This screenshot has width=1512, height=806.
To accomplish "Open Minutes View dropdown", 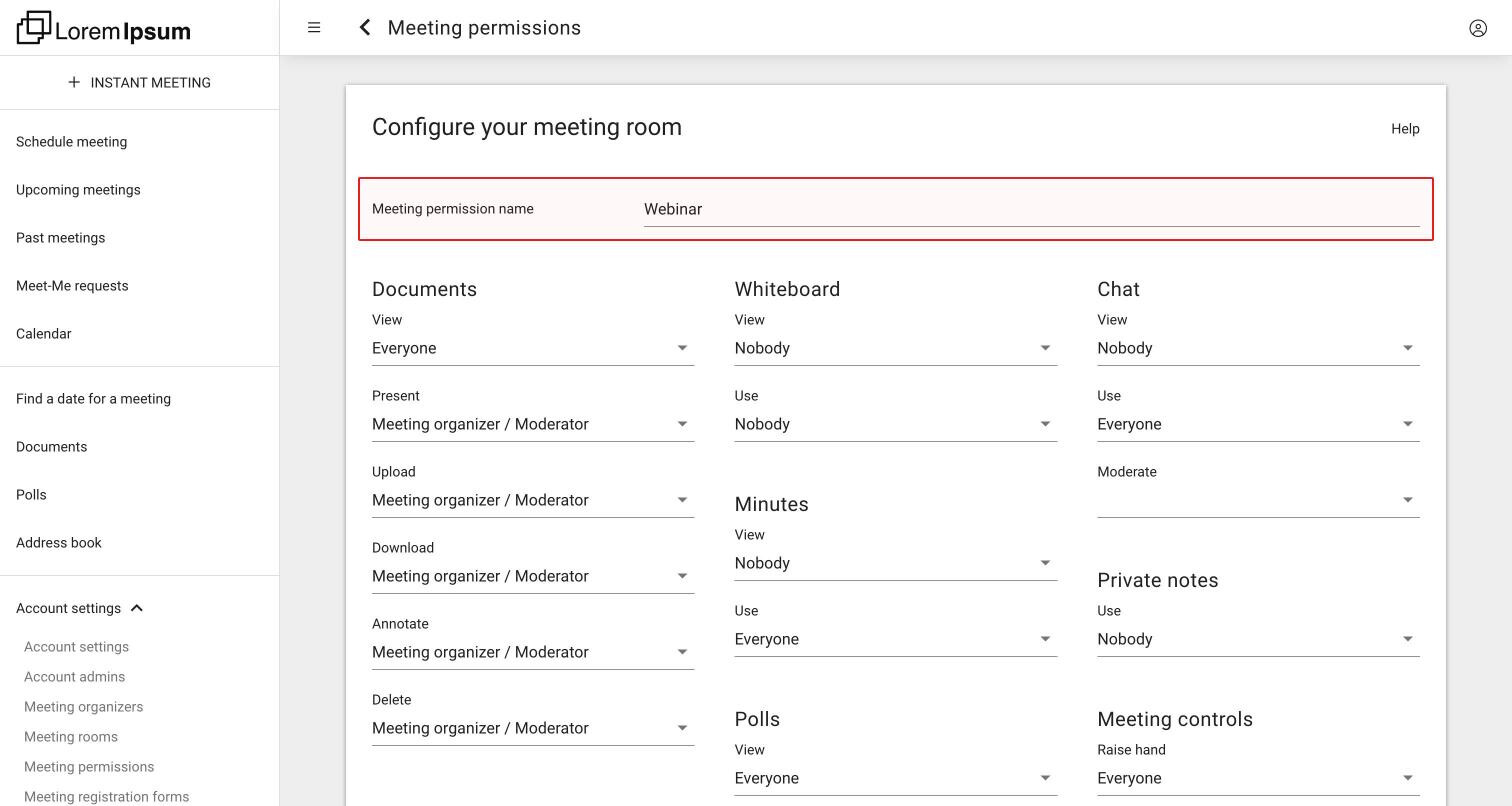I will 896,563.
